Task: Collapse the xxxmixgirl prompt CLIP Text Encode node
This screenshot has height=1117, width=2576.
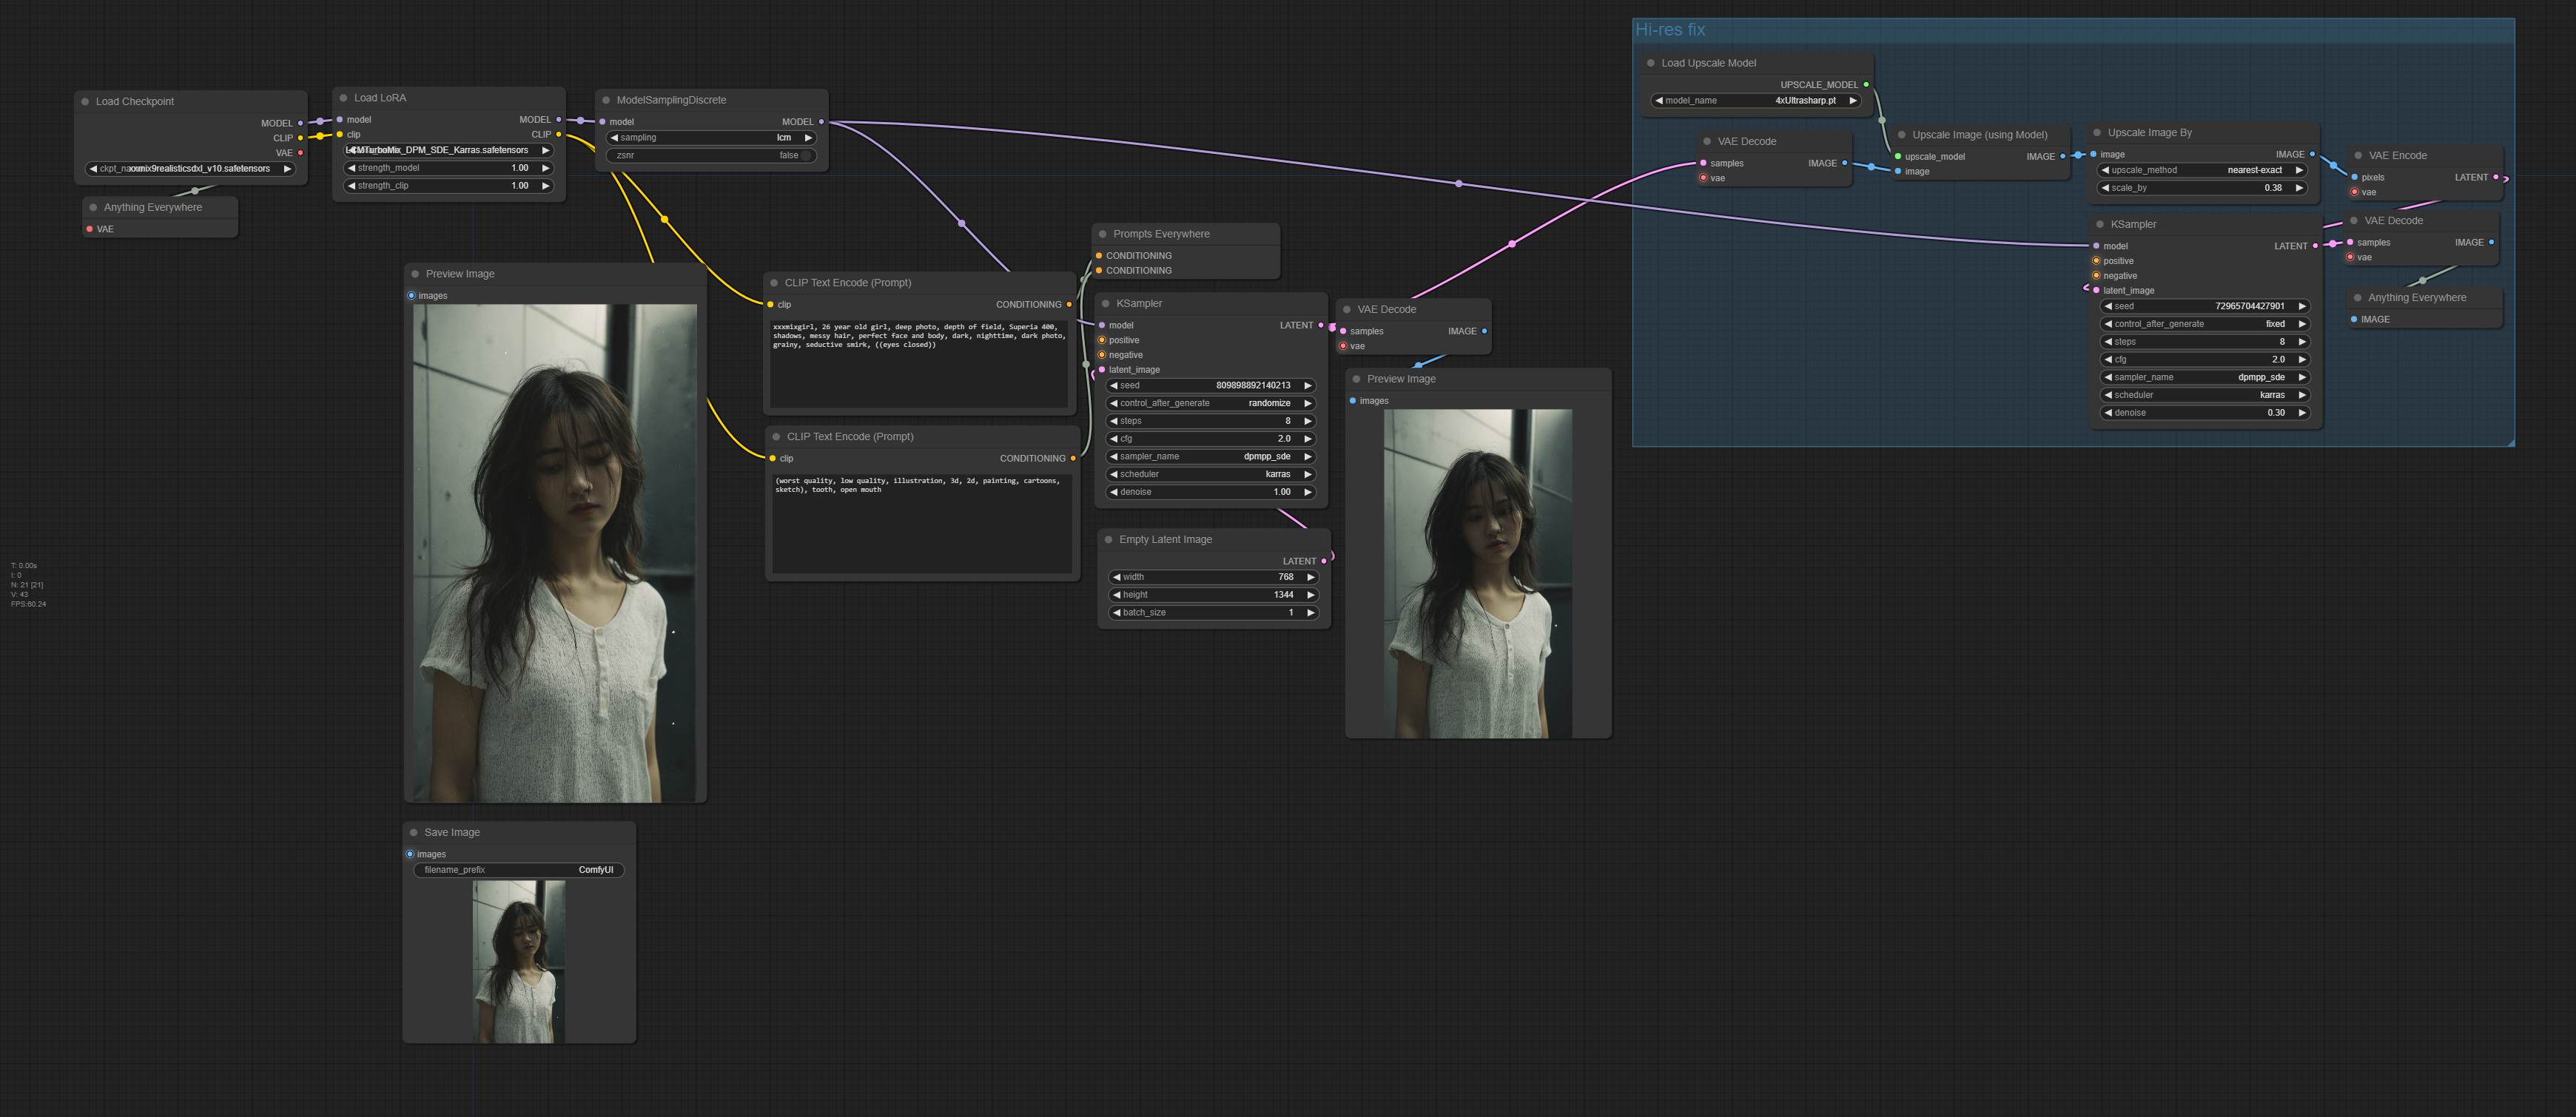Action: pyautogui.click(x=774, y=283)
